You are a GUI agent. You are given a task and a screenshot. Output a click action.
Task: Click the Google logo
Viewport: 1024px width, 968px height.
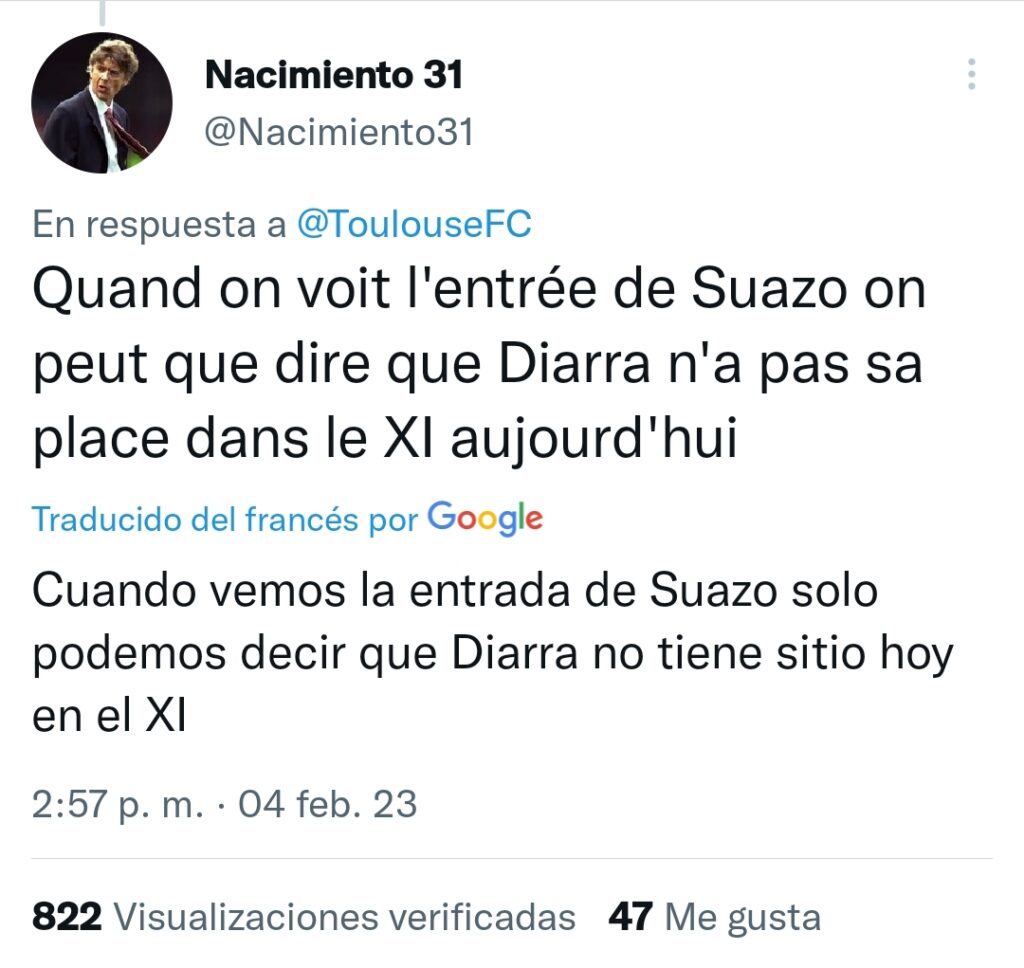(485, 518)
